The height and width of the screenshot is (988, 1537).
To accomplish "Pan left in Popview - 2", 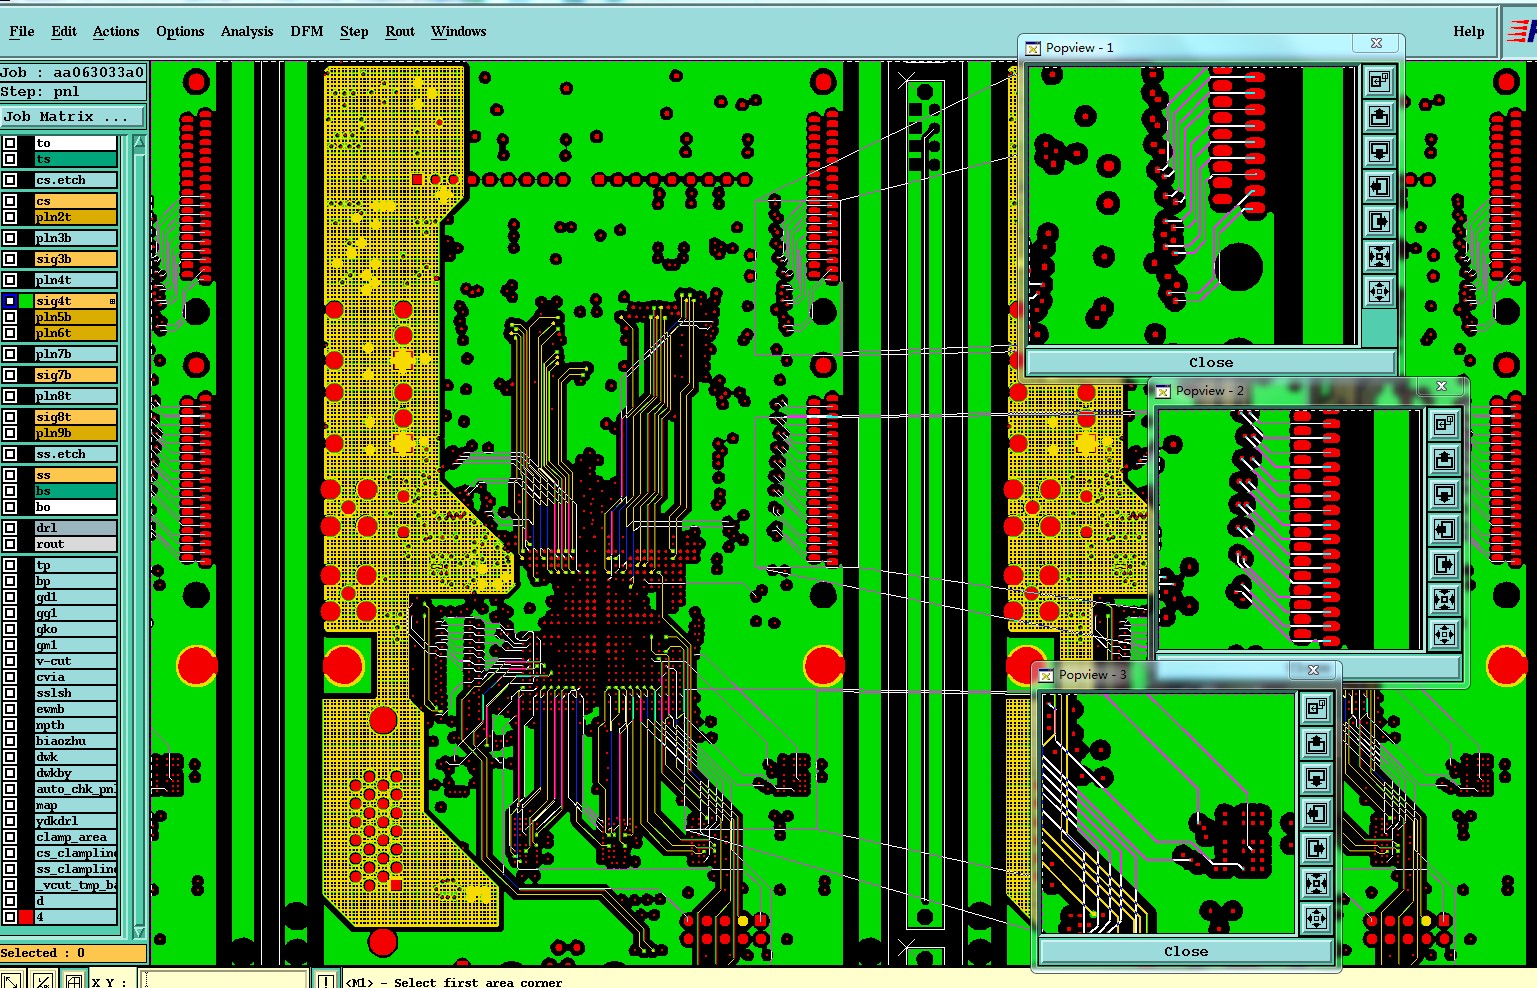I will [1443, 529].
